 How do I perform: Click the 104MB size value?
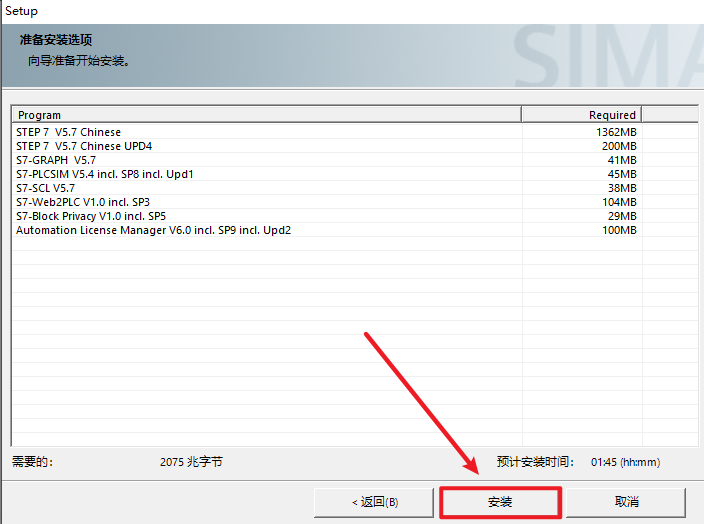click(619, 202)
